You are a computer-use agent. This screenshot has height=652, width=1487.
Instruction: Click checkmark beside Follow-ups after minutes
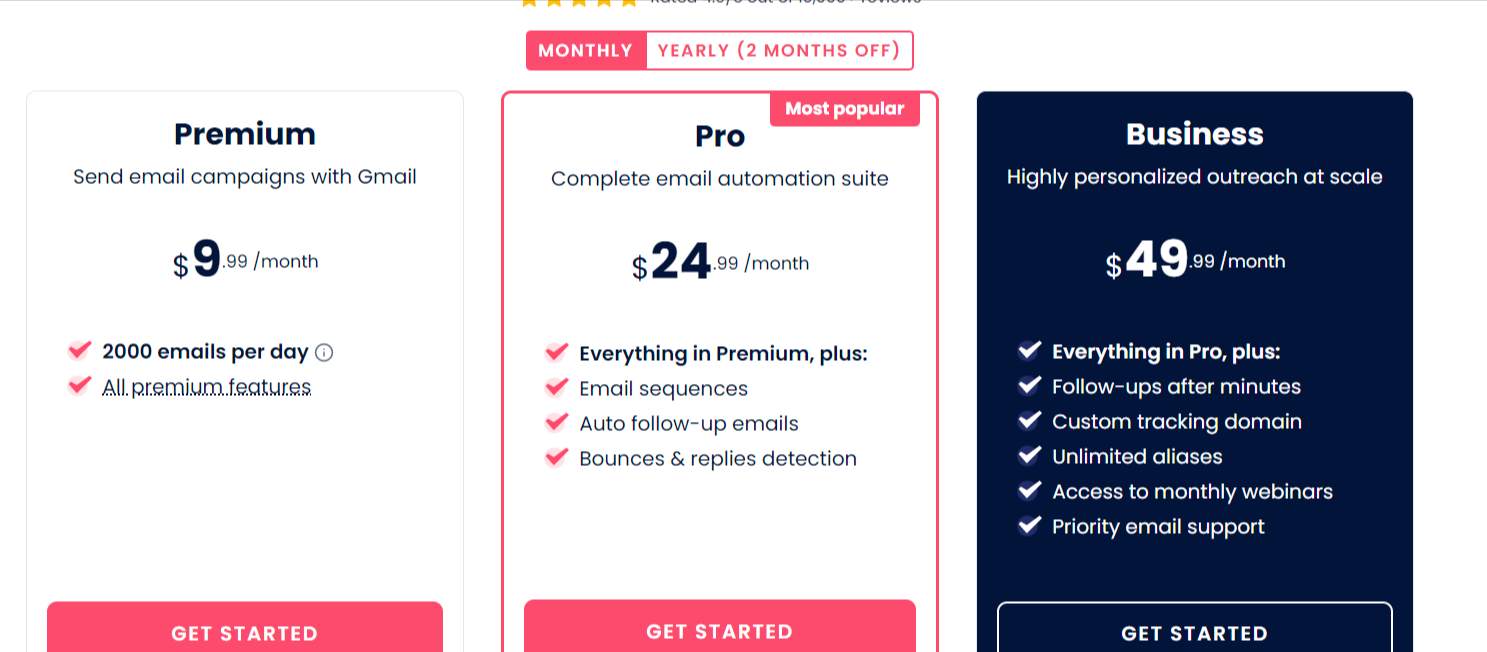pos(1029,385)
